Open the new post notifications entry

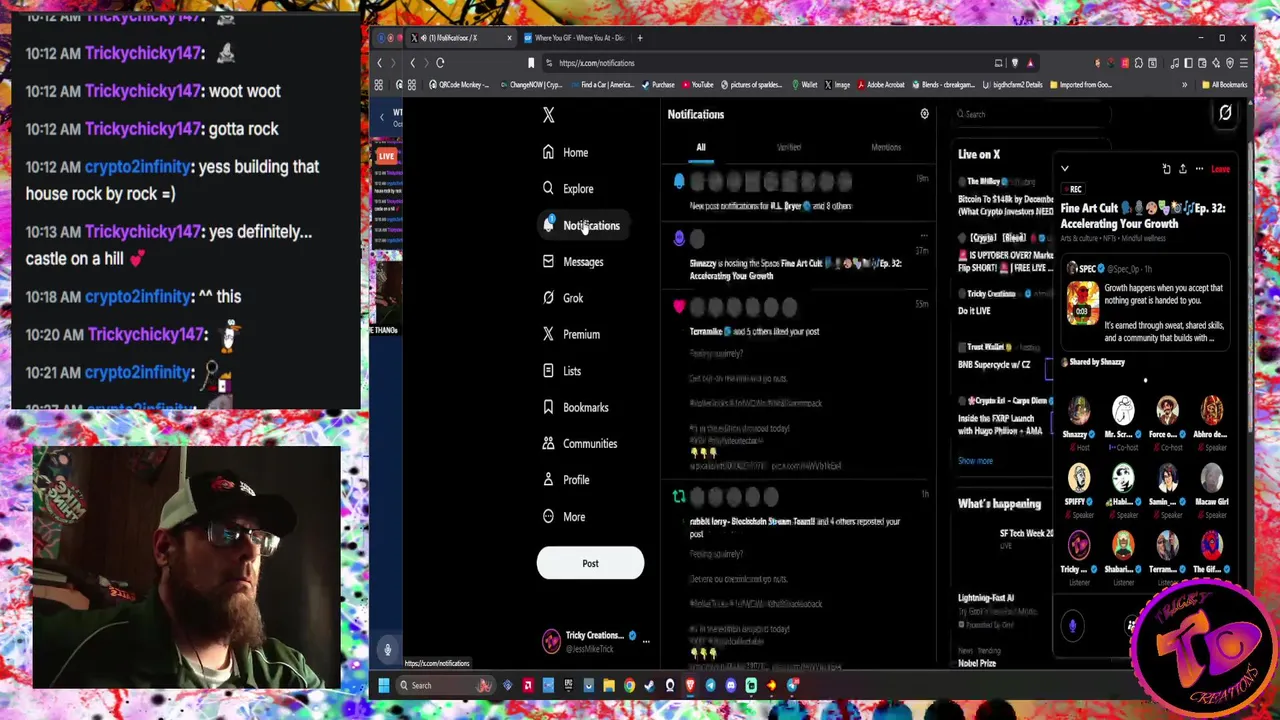pos(800,195)
